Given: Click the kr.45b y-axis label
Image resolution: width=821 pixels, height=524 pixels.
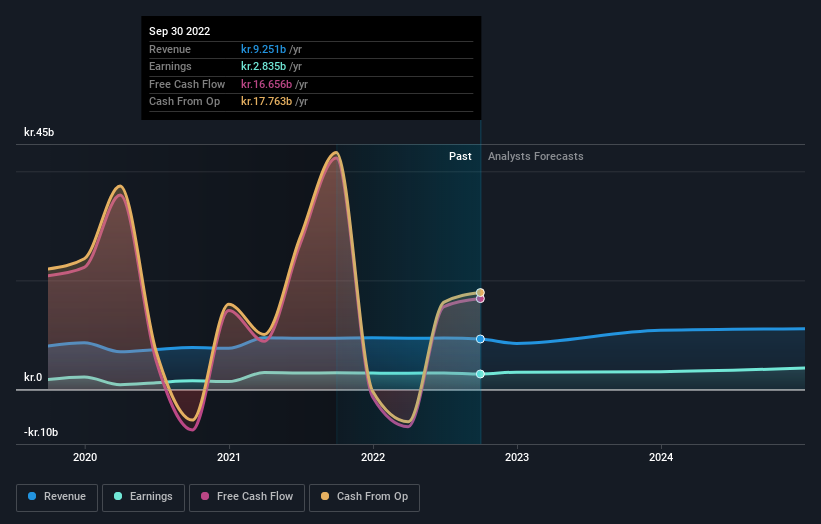Looking at the screenshot, I should (x=39, y=132).
